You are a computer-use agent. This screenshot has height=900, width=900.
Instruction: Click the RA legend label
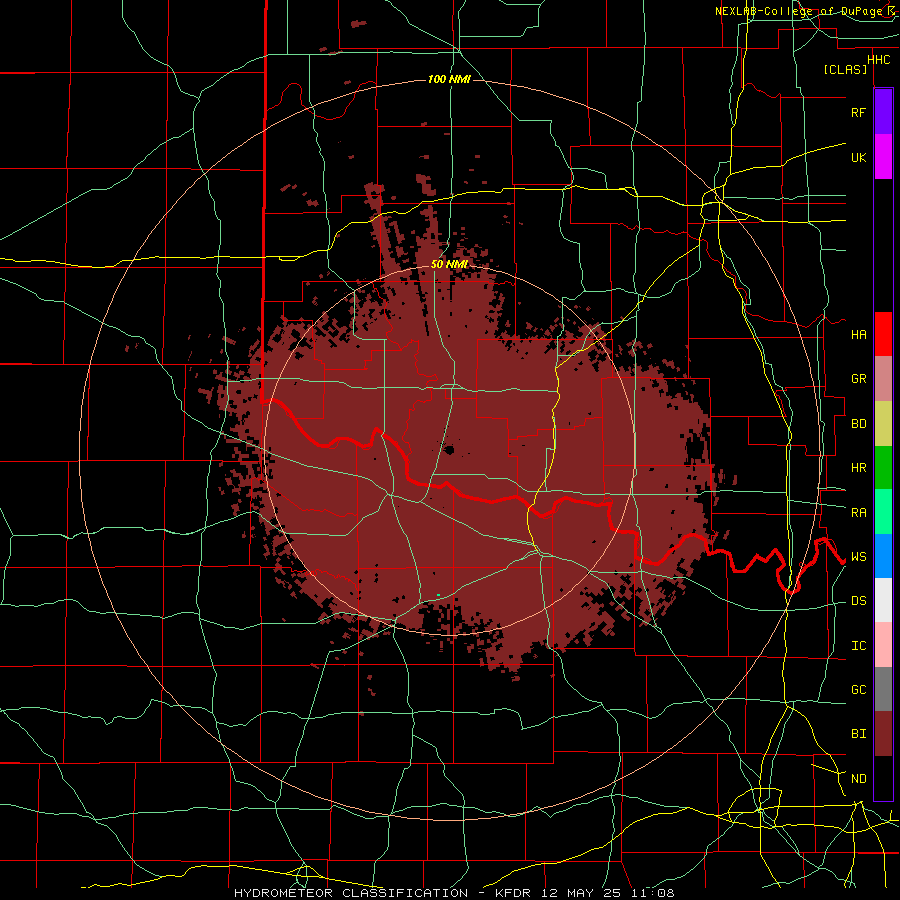coord(858,513)
